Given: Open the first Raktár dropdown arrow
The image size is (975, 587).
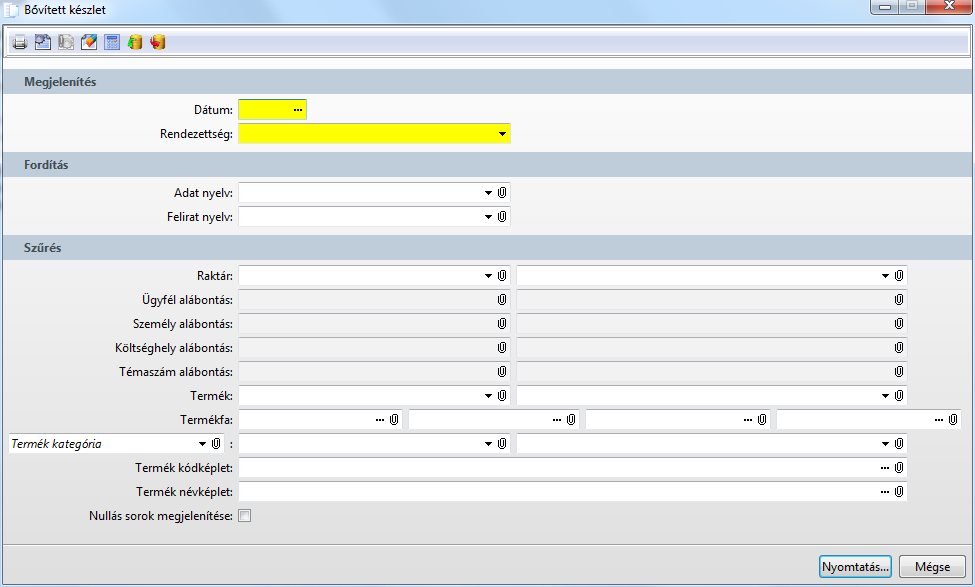Looking at the screenshot, I should tap(488, 275).
